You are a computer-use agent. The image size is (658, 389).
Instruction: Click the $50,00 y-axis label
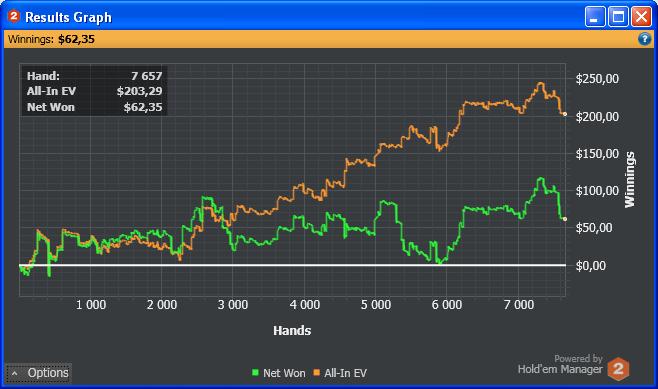pyautogui.click(x=593, y=228)
